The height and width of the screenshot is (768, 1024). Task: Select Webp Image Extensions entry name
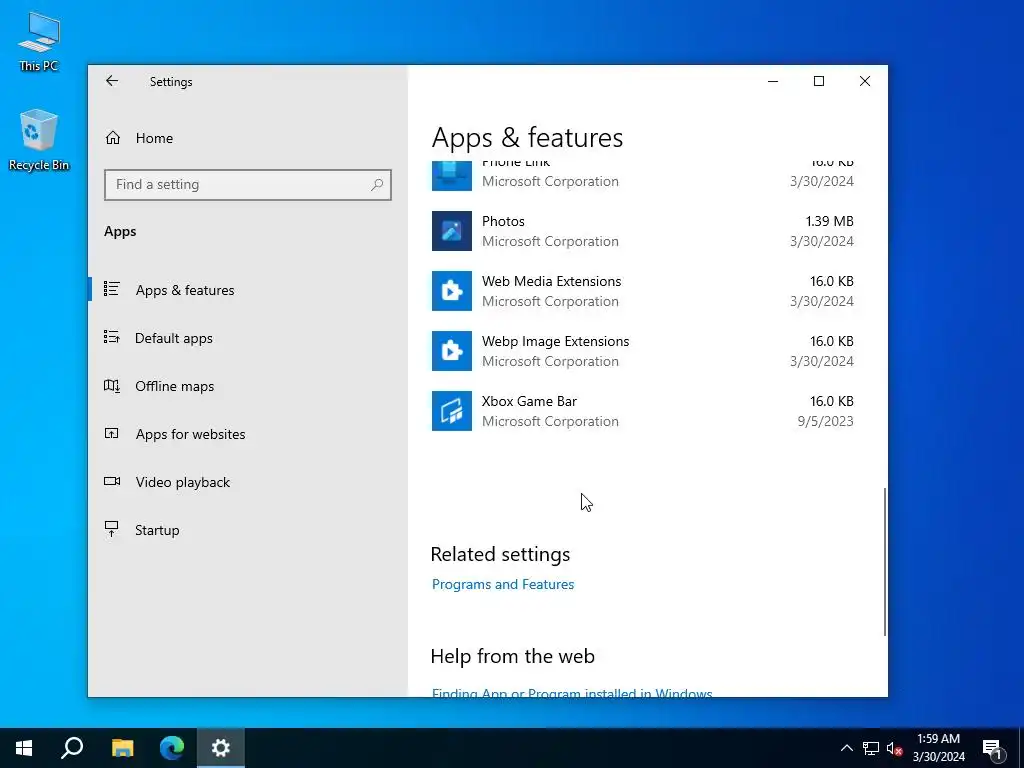(556, 342)
